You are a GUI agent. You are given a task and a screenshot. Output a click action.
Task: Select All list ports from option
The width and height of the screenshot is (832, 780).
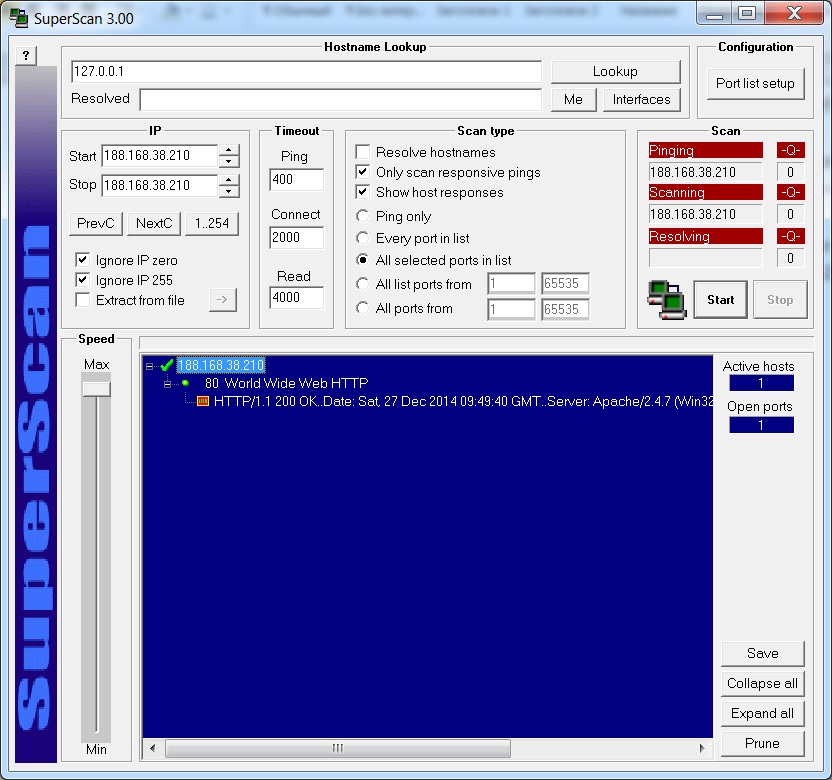pos(362,284)
